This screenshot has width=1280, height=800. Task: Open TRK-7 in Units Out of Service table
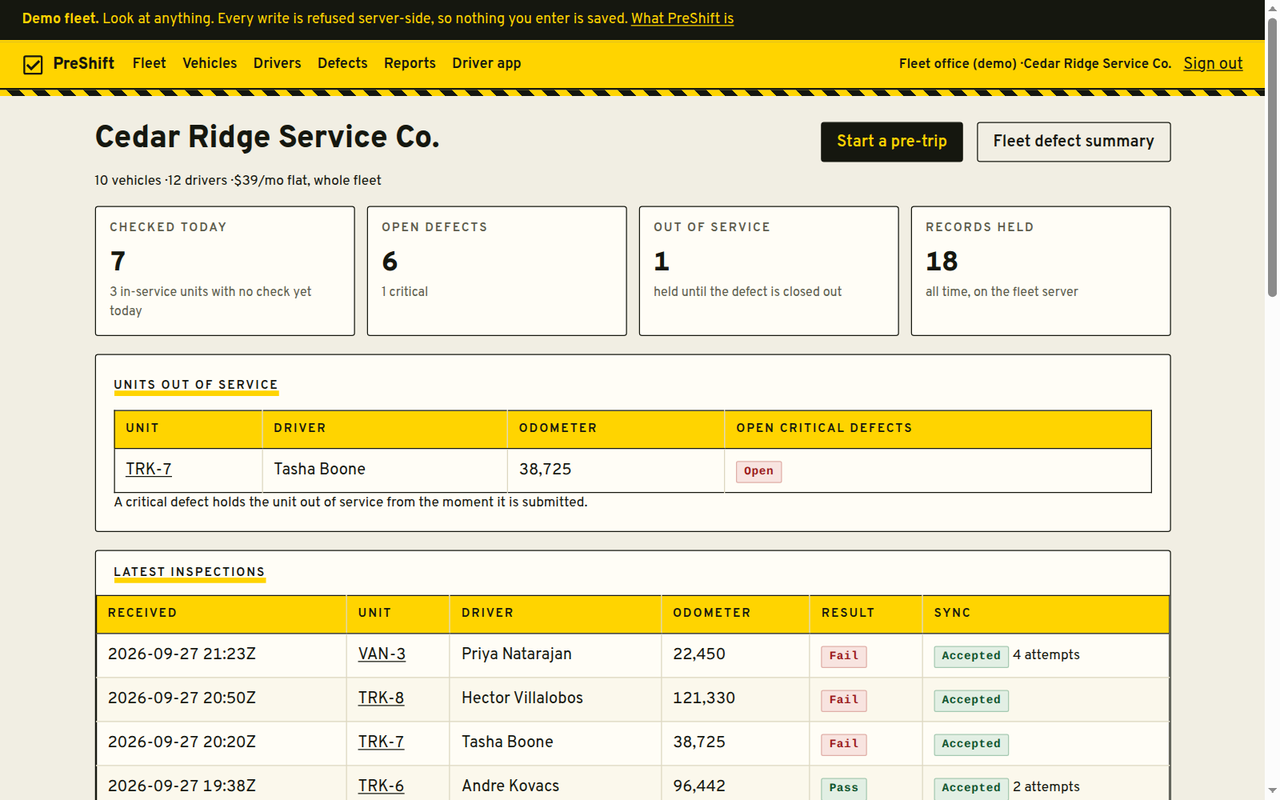[x=149, y=470]
